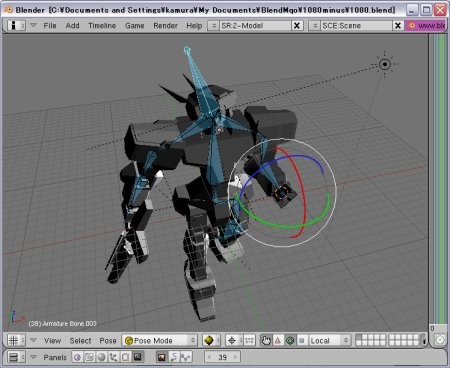Open the scene browse dropdown
Viewport: 450px width, 368px height.
(315, 26)
